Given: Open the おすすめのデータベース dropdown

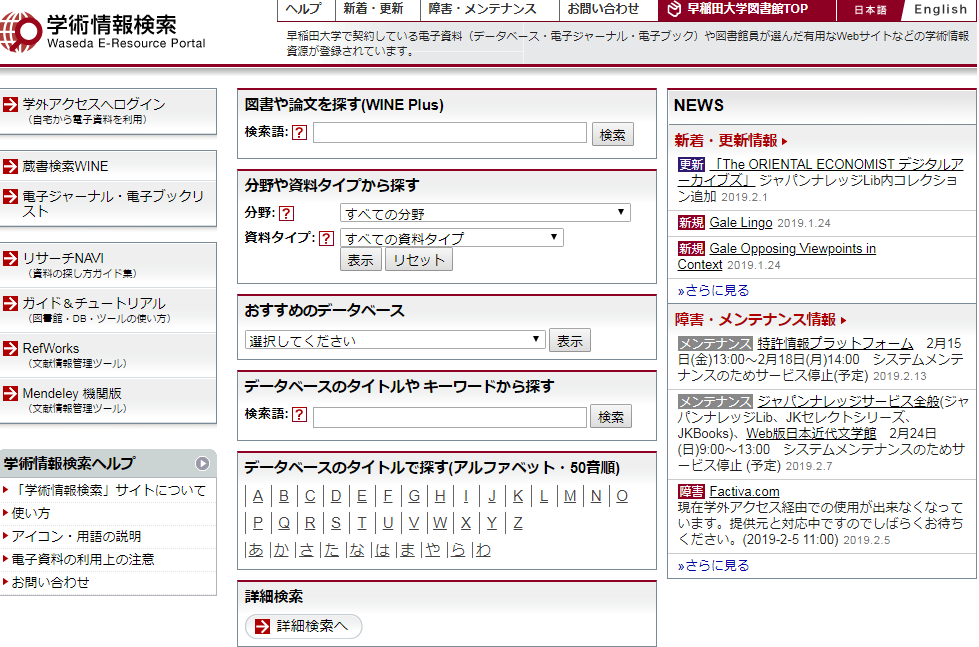Looking at the screenshot, I should pyautogui.click(x=395, y=340).
